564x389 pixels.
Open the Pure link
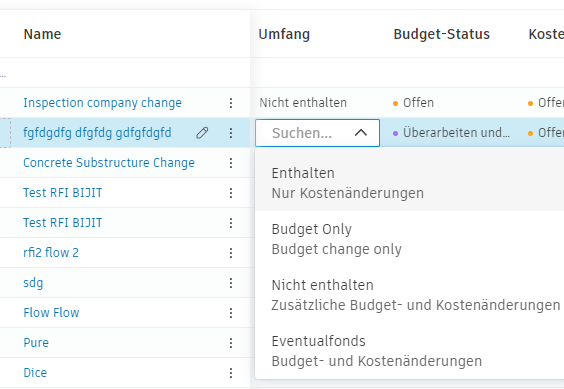click(36, 343)
